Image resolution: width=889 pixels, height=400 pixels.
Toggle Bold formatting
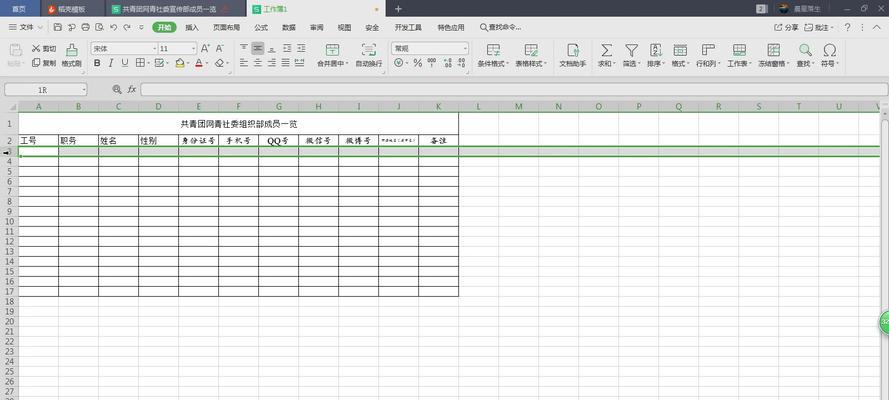tap(97, 63)
